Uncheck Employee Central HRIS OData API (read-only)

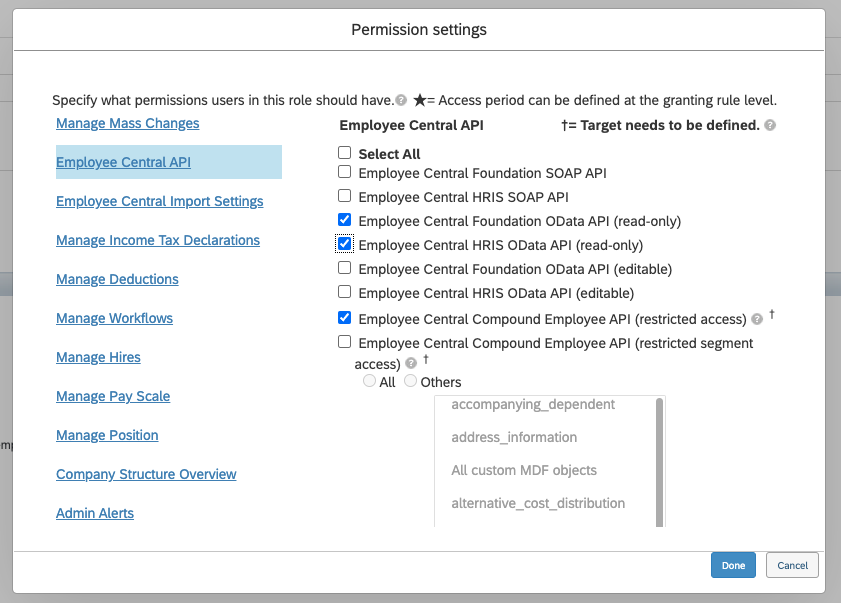(345, 243)
